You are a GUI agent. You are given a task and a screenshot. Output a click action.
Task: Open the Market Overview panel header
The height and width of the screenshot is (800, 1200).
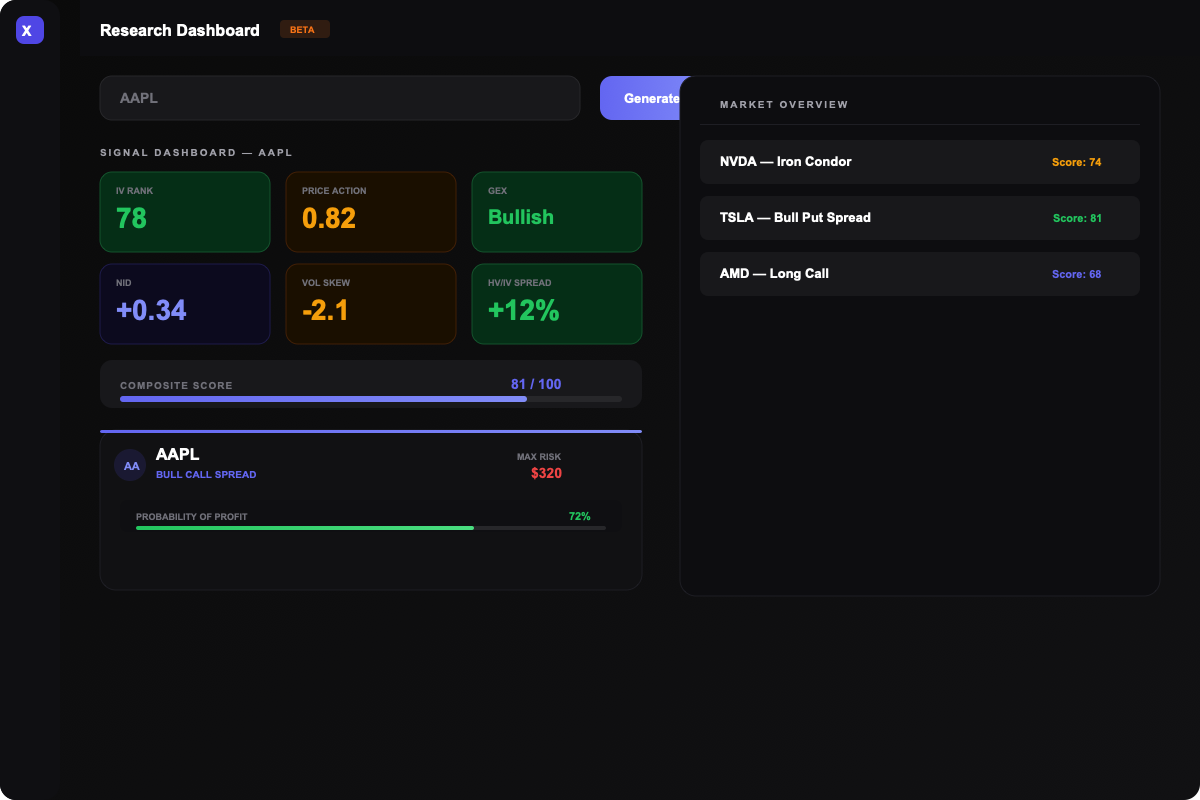(783, 104)
